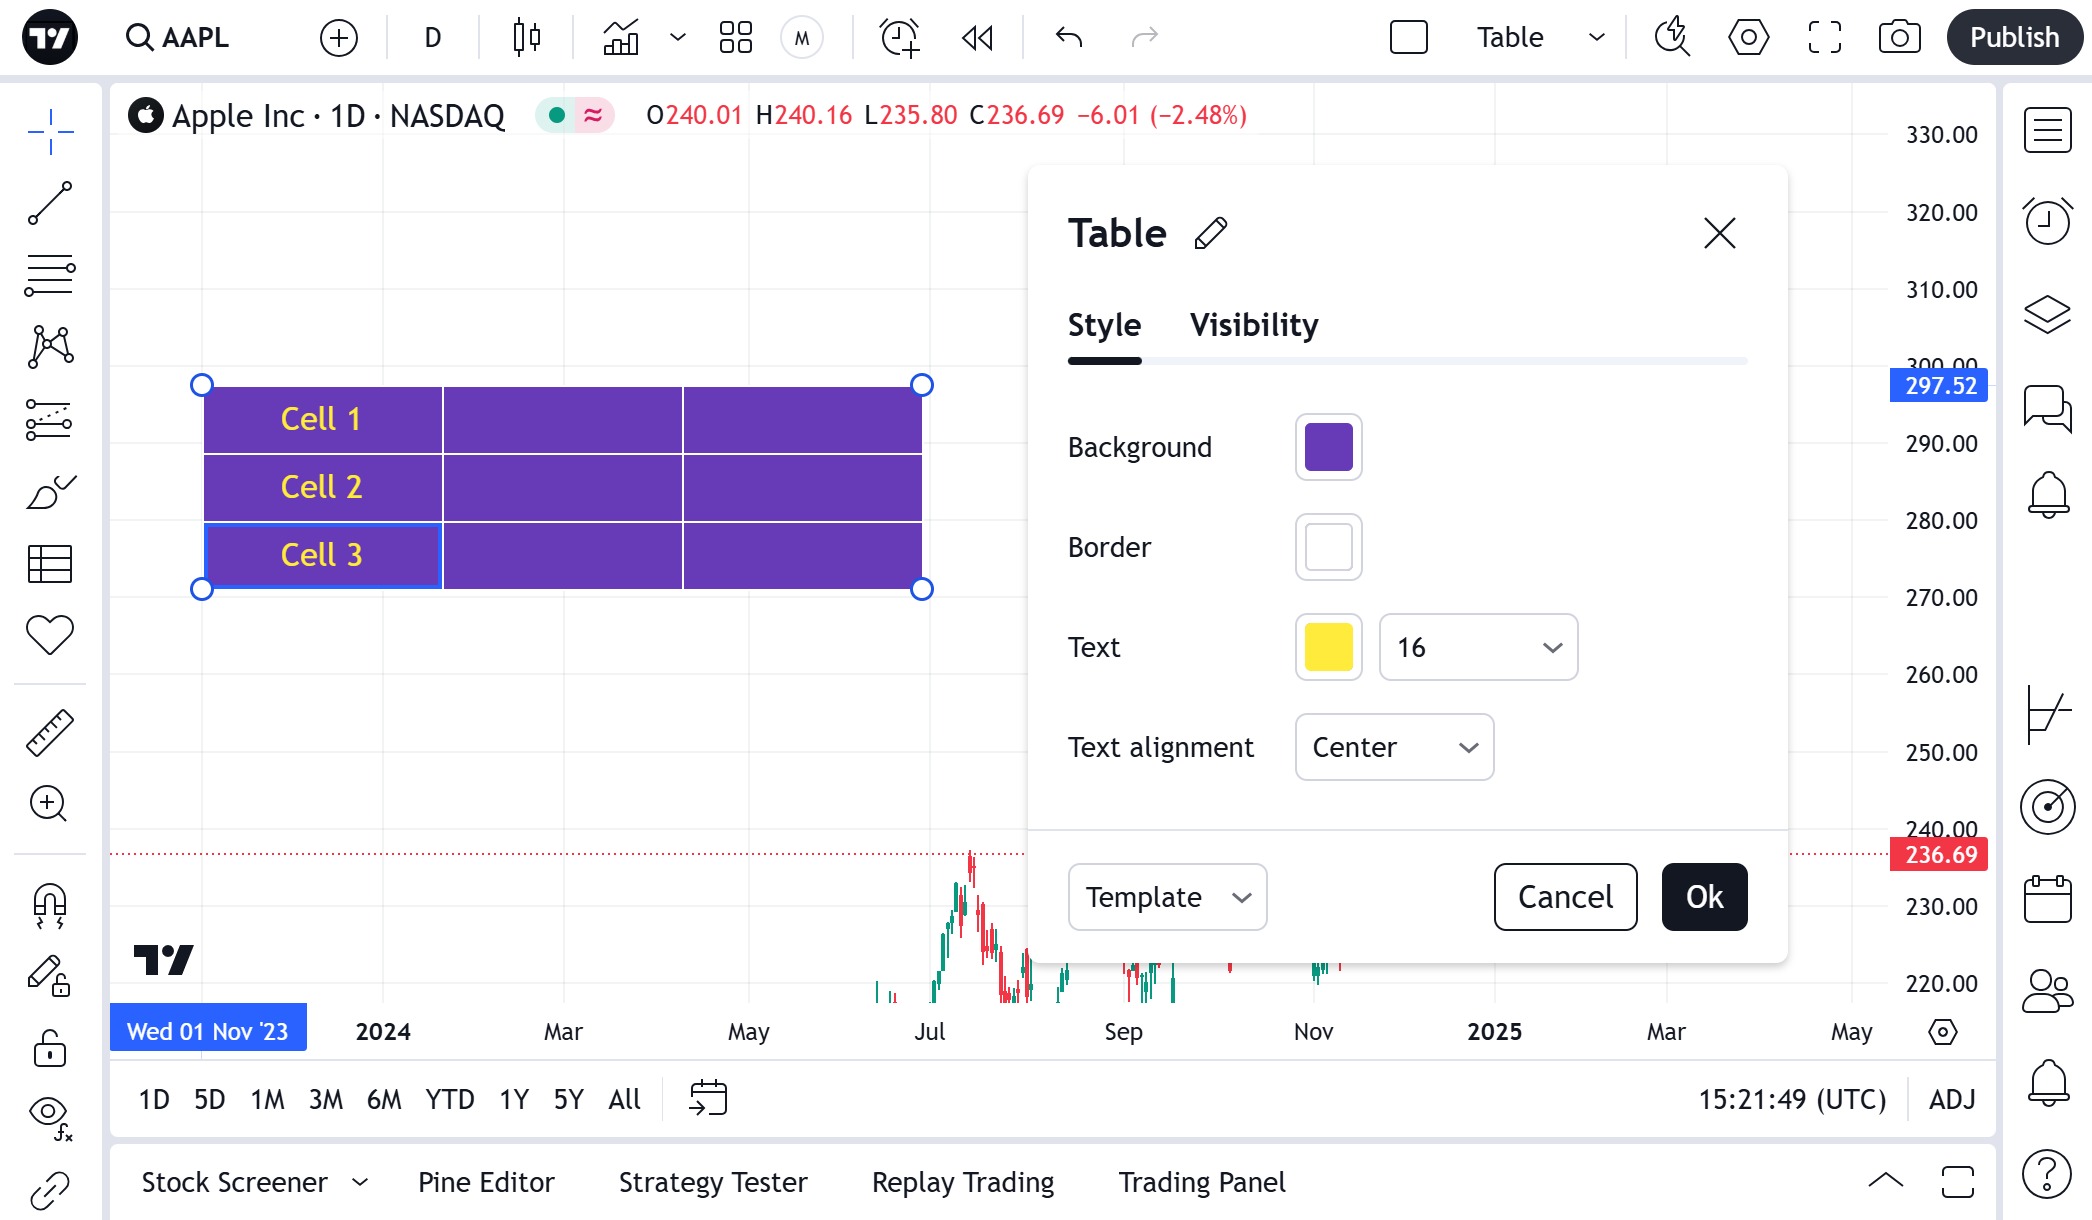Toggle hide all drawings eye icon
Image resolution: width=2092 pixels, height=1220 pixels.
tap(50, 1113)
